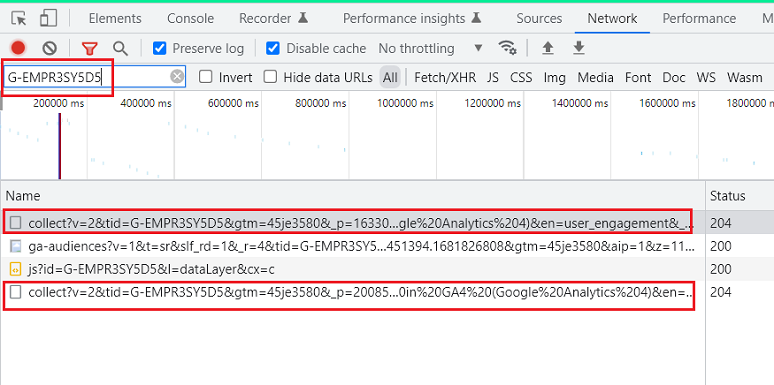Click the 200000 ms timeline marker label
The image size is (774, 385).
(x=58, y=104)
